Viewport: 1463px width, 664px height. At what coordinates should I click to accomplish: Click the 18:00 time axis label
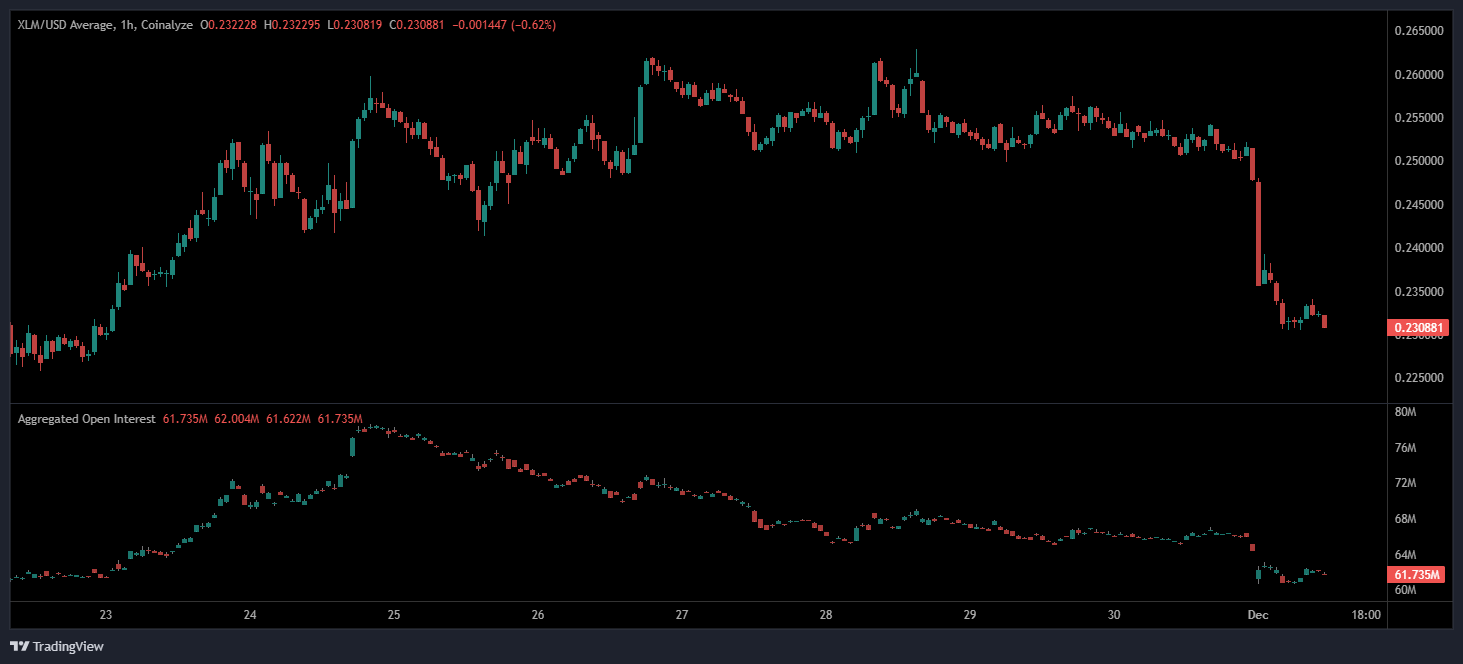pyautogui.click(x=1365, y=614)
